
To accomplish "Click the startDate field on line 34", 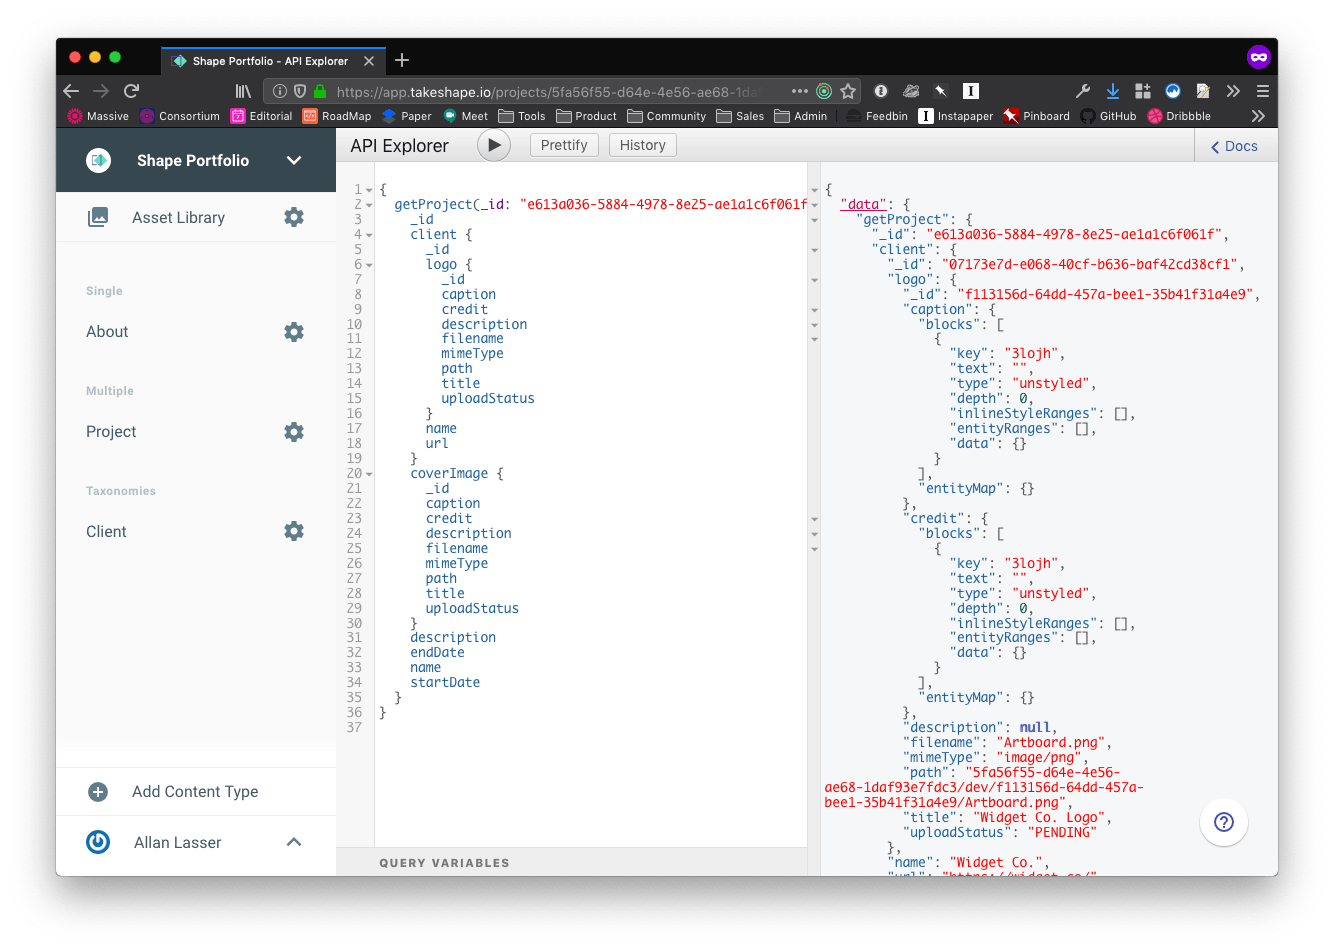I will 445,683.
